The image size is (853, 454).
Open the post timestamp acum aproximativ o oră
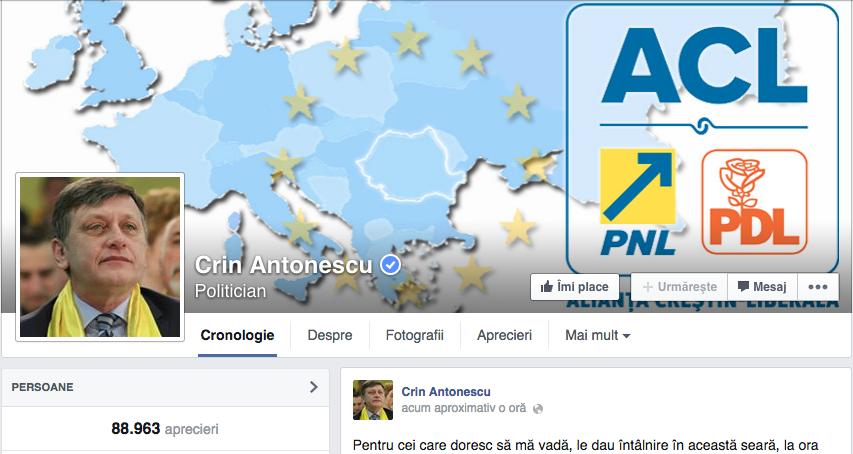click(x=463, y=408)
